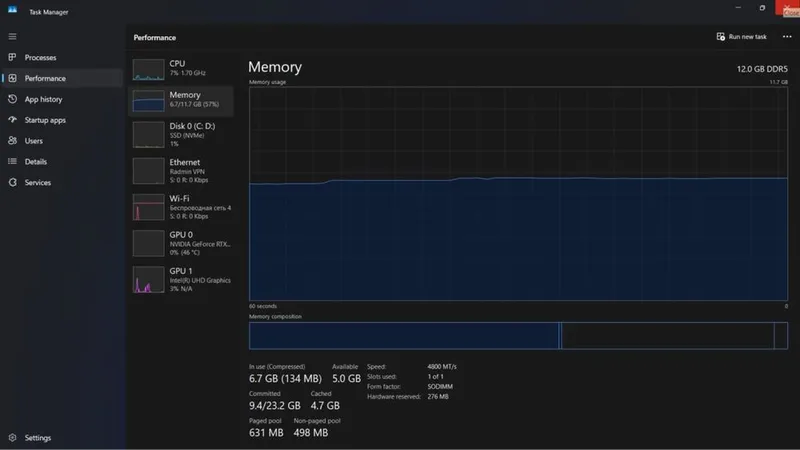Open the hamburger navigation menu
The height and width of the screenshot is (450, 800).
(12, 37)
